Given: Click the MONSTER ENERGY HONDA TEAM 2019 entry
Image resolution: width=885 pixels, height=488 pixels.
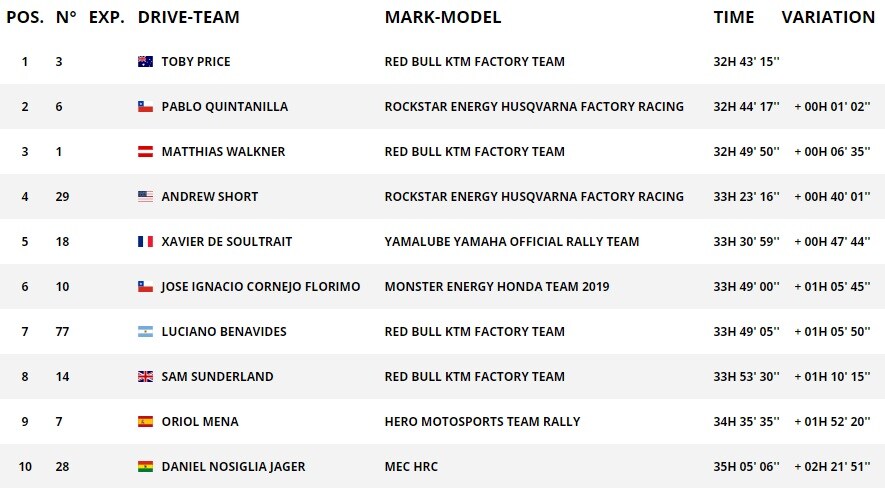Looking at the screenshot, I should click(x=497, y=287).
